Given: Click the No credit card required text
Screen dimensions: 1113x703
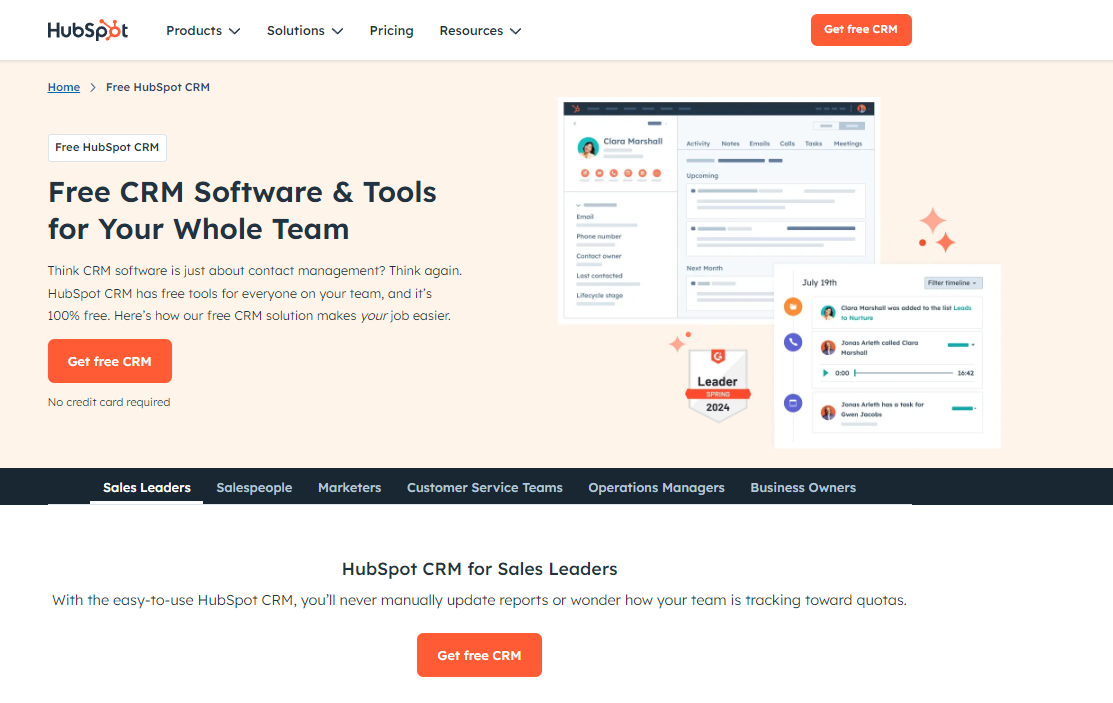Looking at the screenshot, I should pos(109,402).
